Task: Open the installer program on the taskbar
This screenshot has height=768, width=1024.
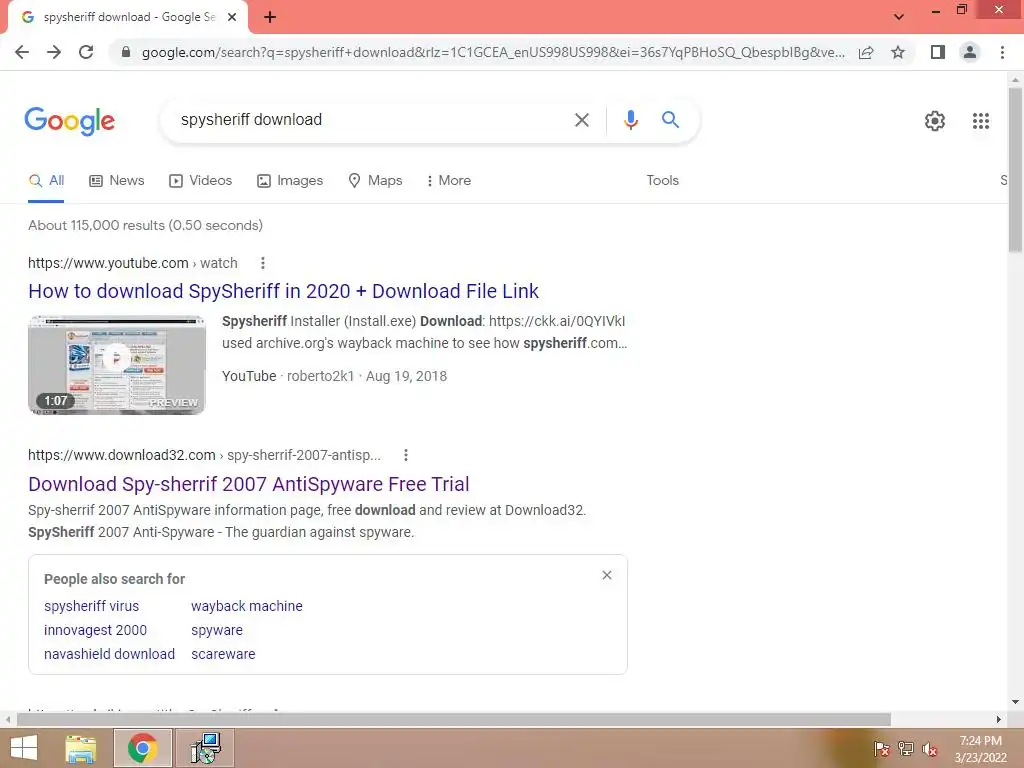Action: coord(205,748)
